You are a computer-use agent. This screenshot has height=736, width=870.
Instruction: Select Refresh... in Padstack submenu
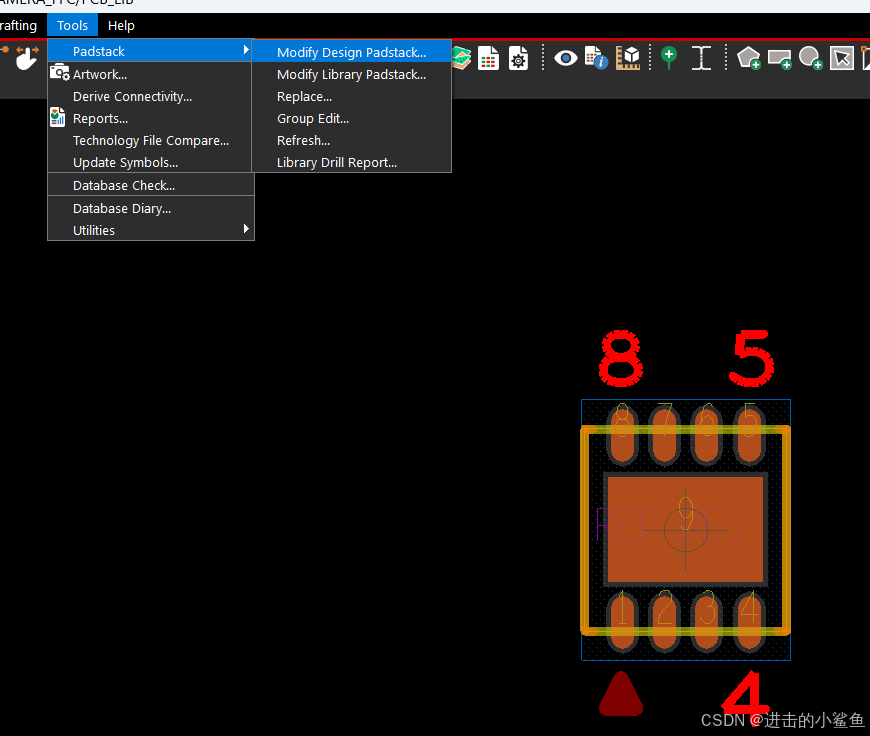tap(351, 140)
